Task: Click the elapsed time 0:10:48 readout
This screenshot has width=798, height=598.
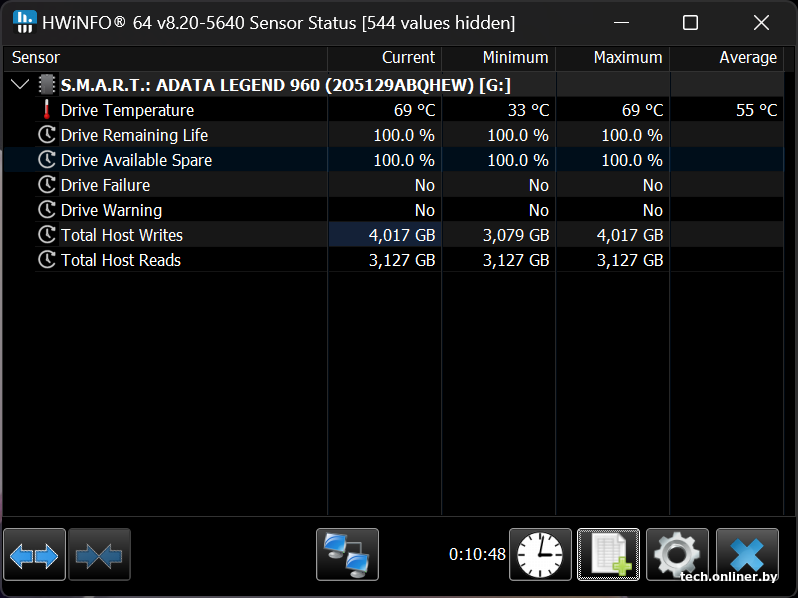Action: [477, 554]
